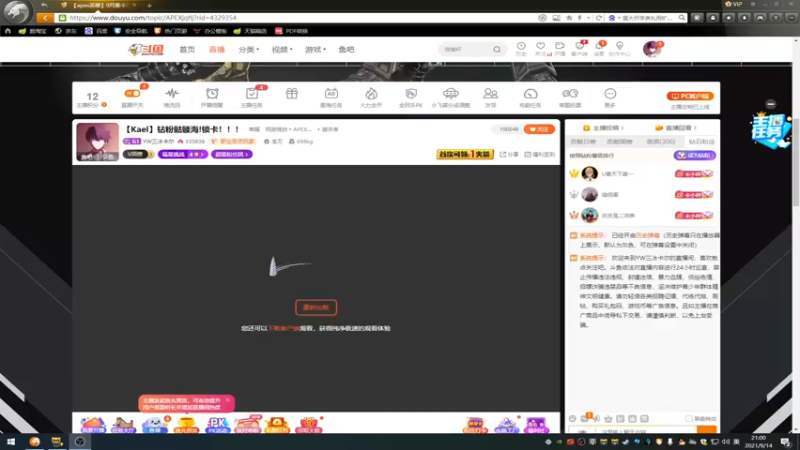Viewport: 800px width, 450px height.
Task: Select the Home tab in Douyu navigation
Action: coord(187,49)
